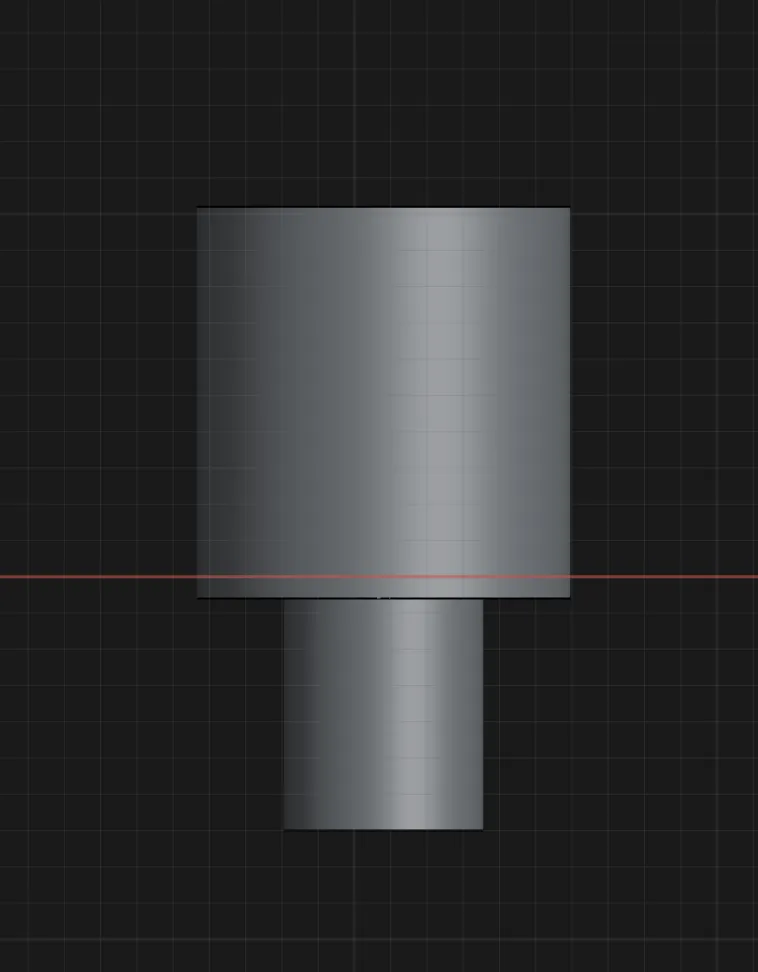Click the left edge of the large cylinder
This screenshot has width=758, height=972.
tap(198, 400)
